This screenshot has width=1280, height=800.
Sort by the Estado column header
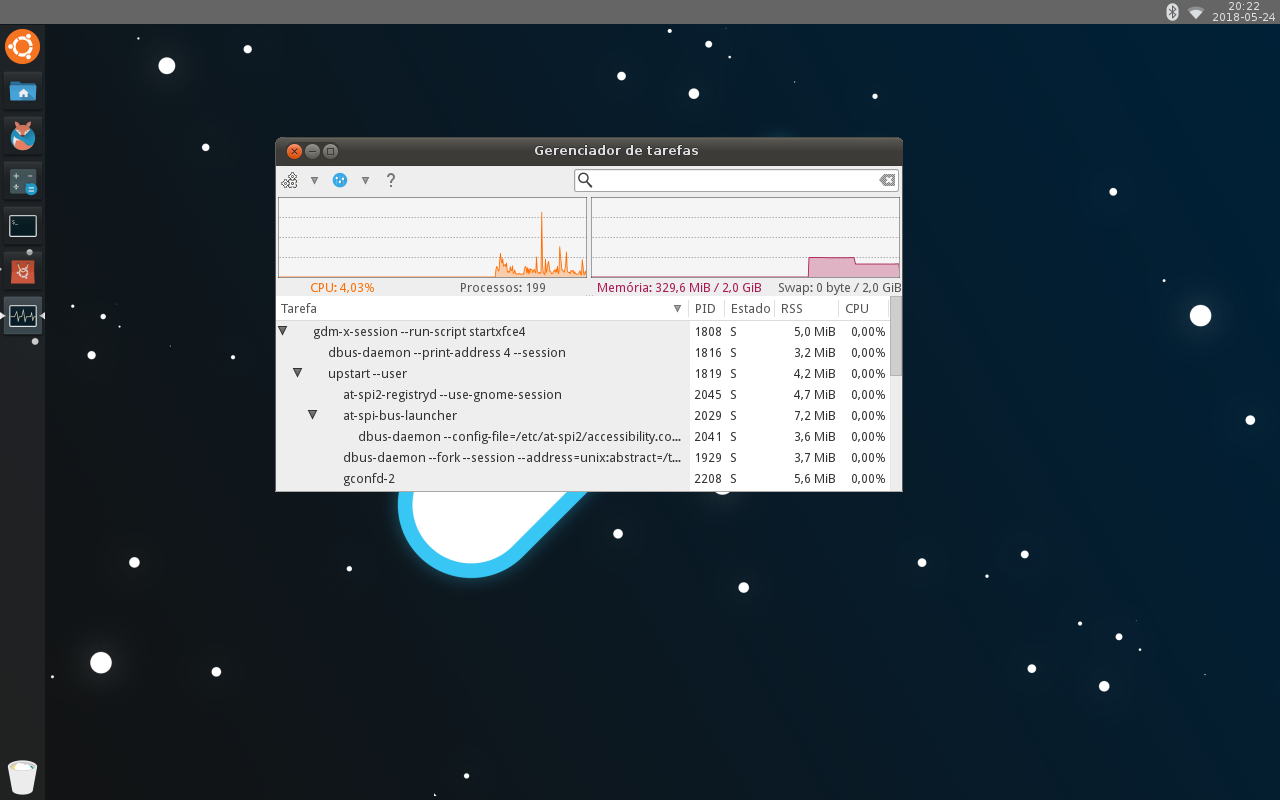[x=750, y=309]
